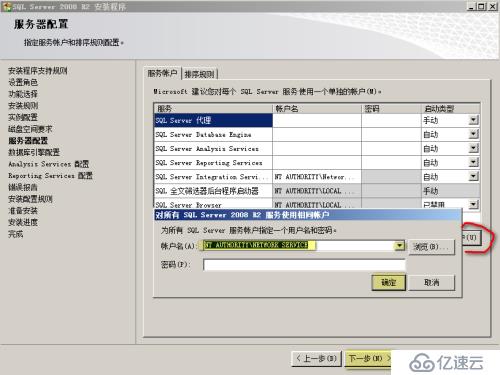This screenshot has width=500, height=375.
Task: Open startup type dropdown for SQL Server Integration Services
Action: coord(473,176)
